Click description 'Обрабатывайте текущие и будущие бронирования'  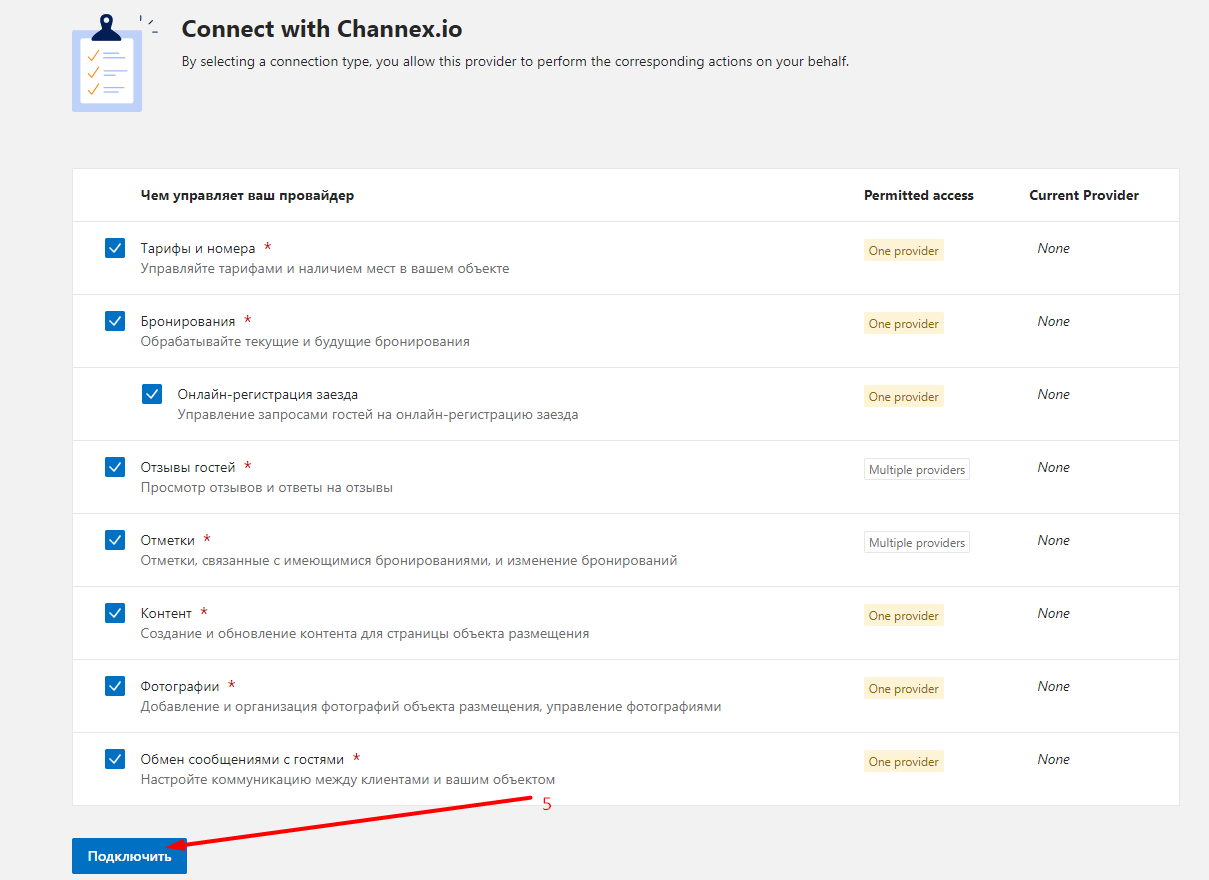[x=305, y=342]
